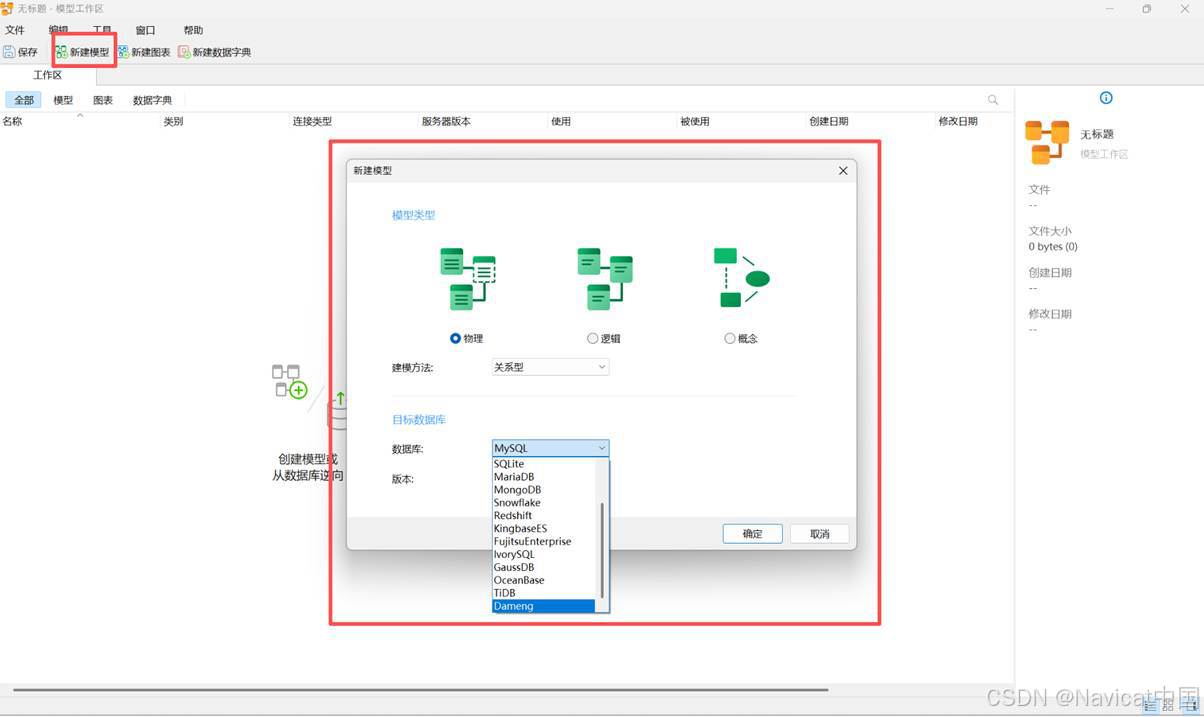Switch to grid view icon in status bar

click(1168, 706)
